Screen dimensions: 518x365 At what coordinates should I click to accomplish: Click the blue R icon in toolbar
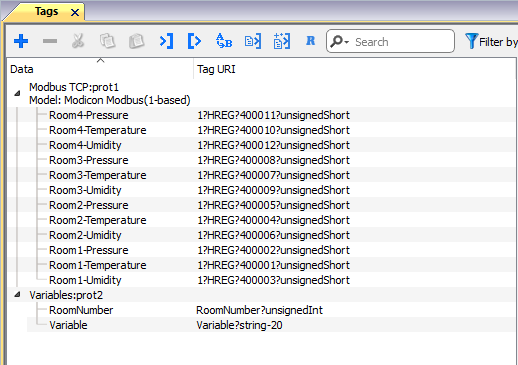[x=311, y=41]
